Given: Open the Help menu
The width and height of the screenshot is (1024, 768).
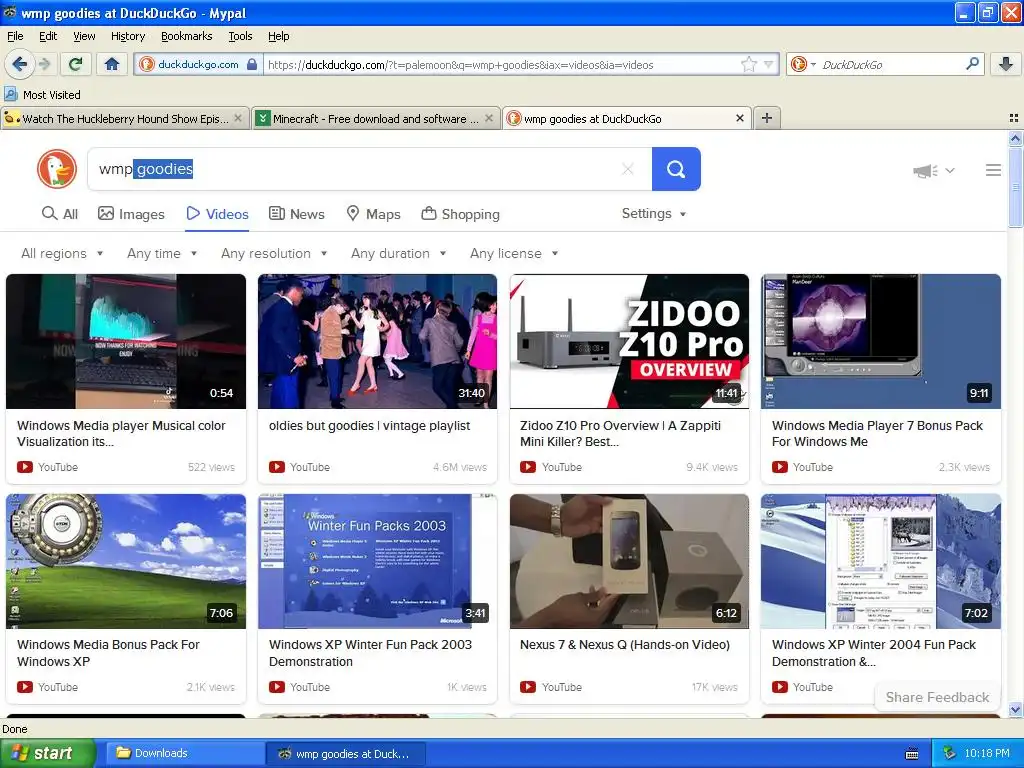Looking at the screenshot, I should [x=278, y=36].
